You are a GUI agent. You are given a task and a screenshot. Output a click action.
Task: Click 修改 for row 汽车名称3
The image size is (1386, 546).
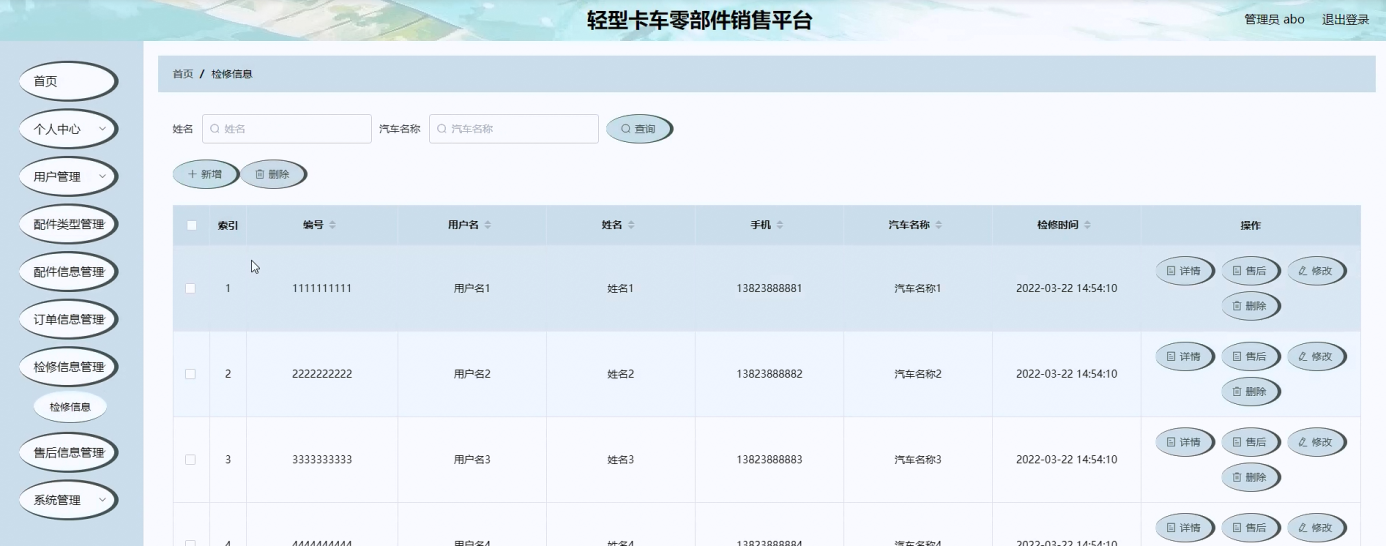[x=1316, y=442]
